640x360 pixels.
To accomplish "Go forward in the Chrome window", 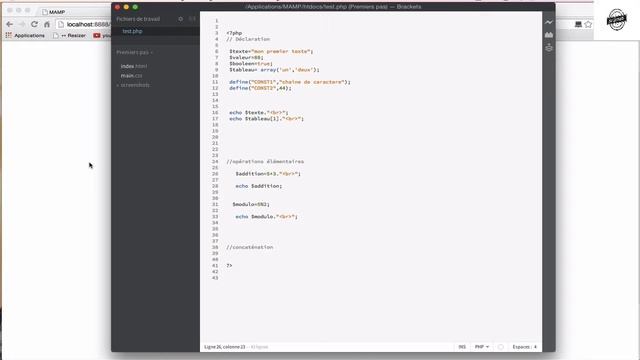I will (x=22, y=24).
